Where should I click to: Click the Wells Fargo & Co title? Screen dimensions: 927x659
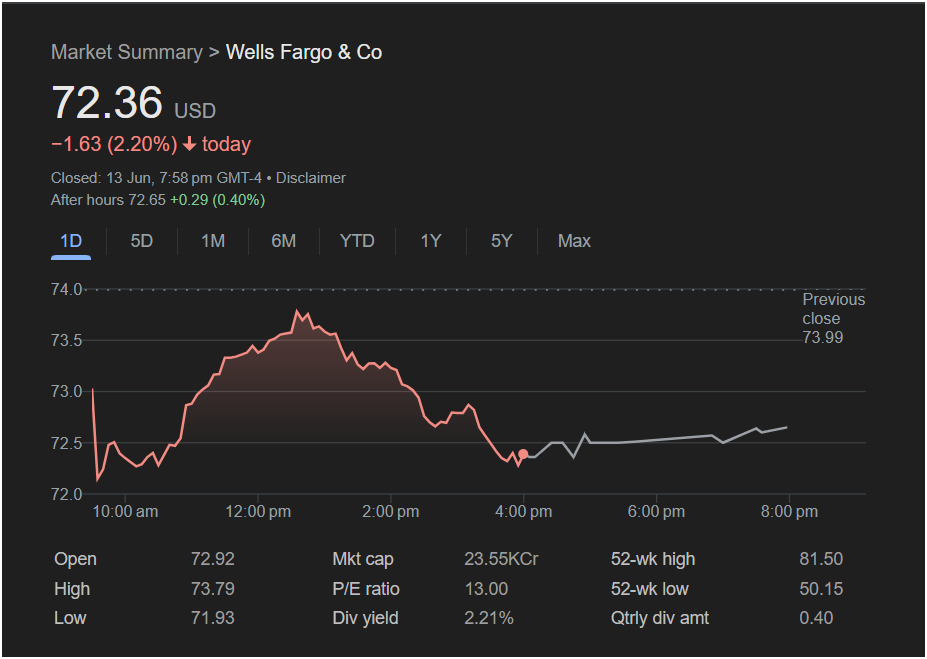click(304, 52)
